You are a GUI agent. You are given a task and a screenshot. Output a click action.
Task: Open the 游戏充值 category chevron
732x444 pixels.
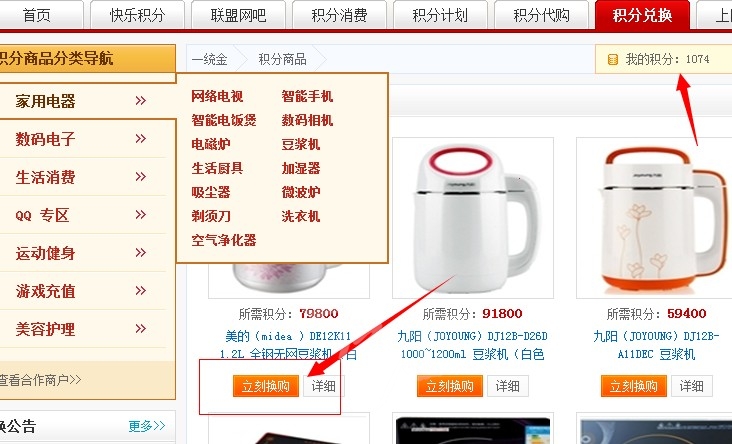click(141, 290)
